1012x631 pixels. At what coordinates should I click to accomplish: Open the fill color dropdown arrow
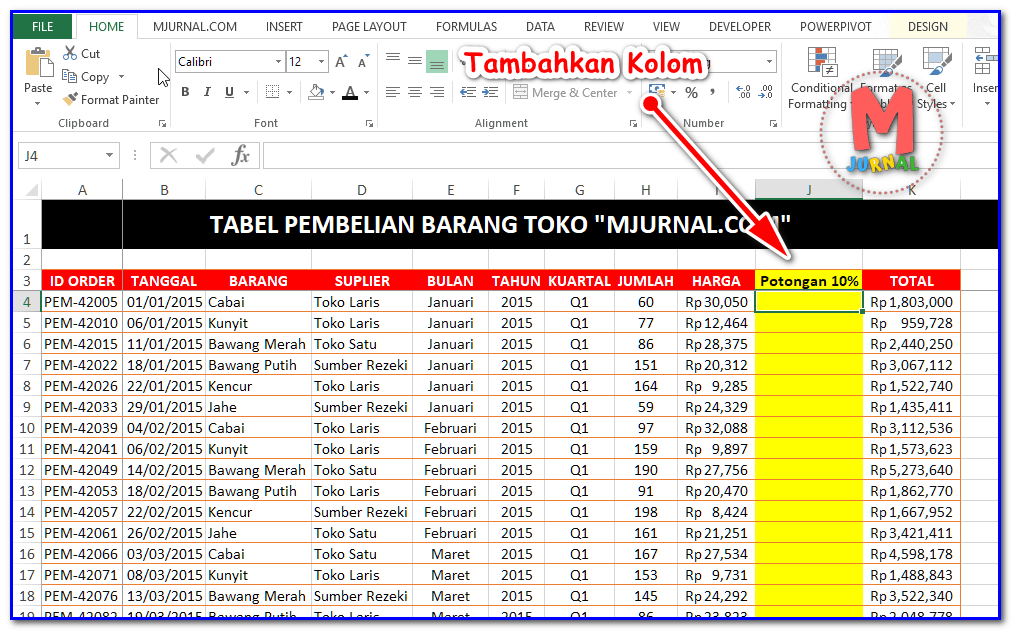[332, 93]
